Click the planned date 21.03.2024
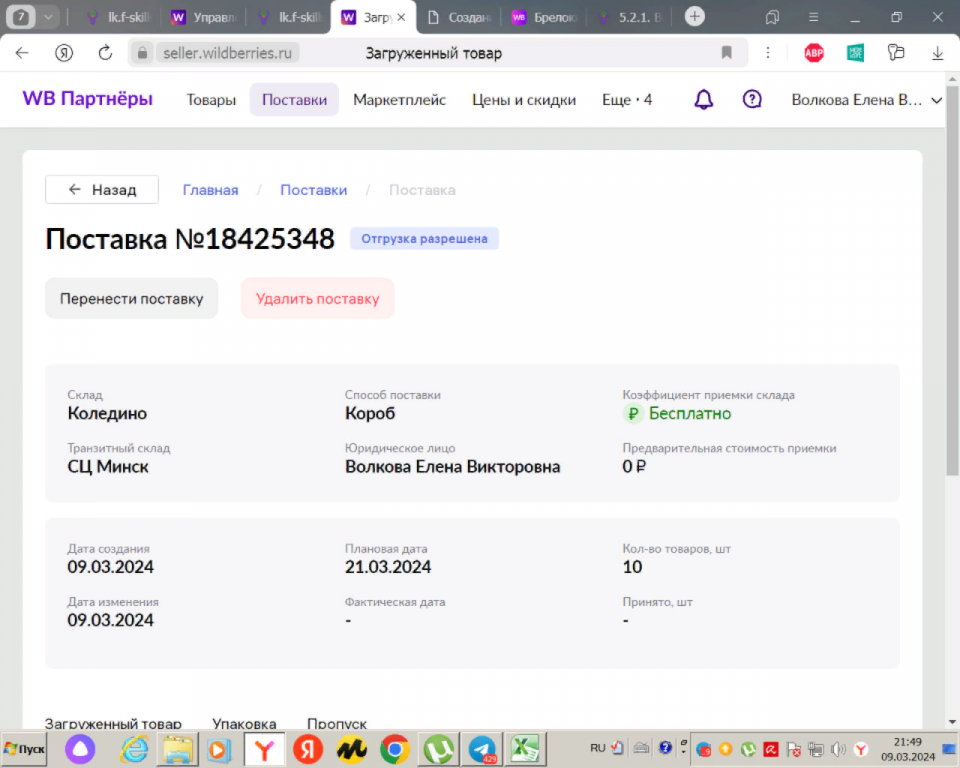Viewport: 960px width, 768px height. 388,567
